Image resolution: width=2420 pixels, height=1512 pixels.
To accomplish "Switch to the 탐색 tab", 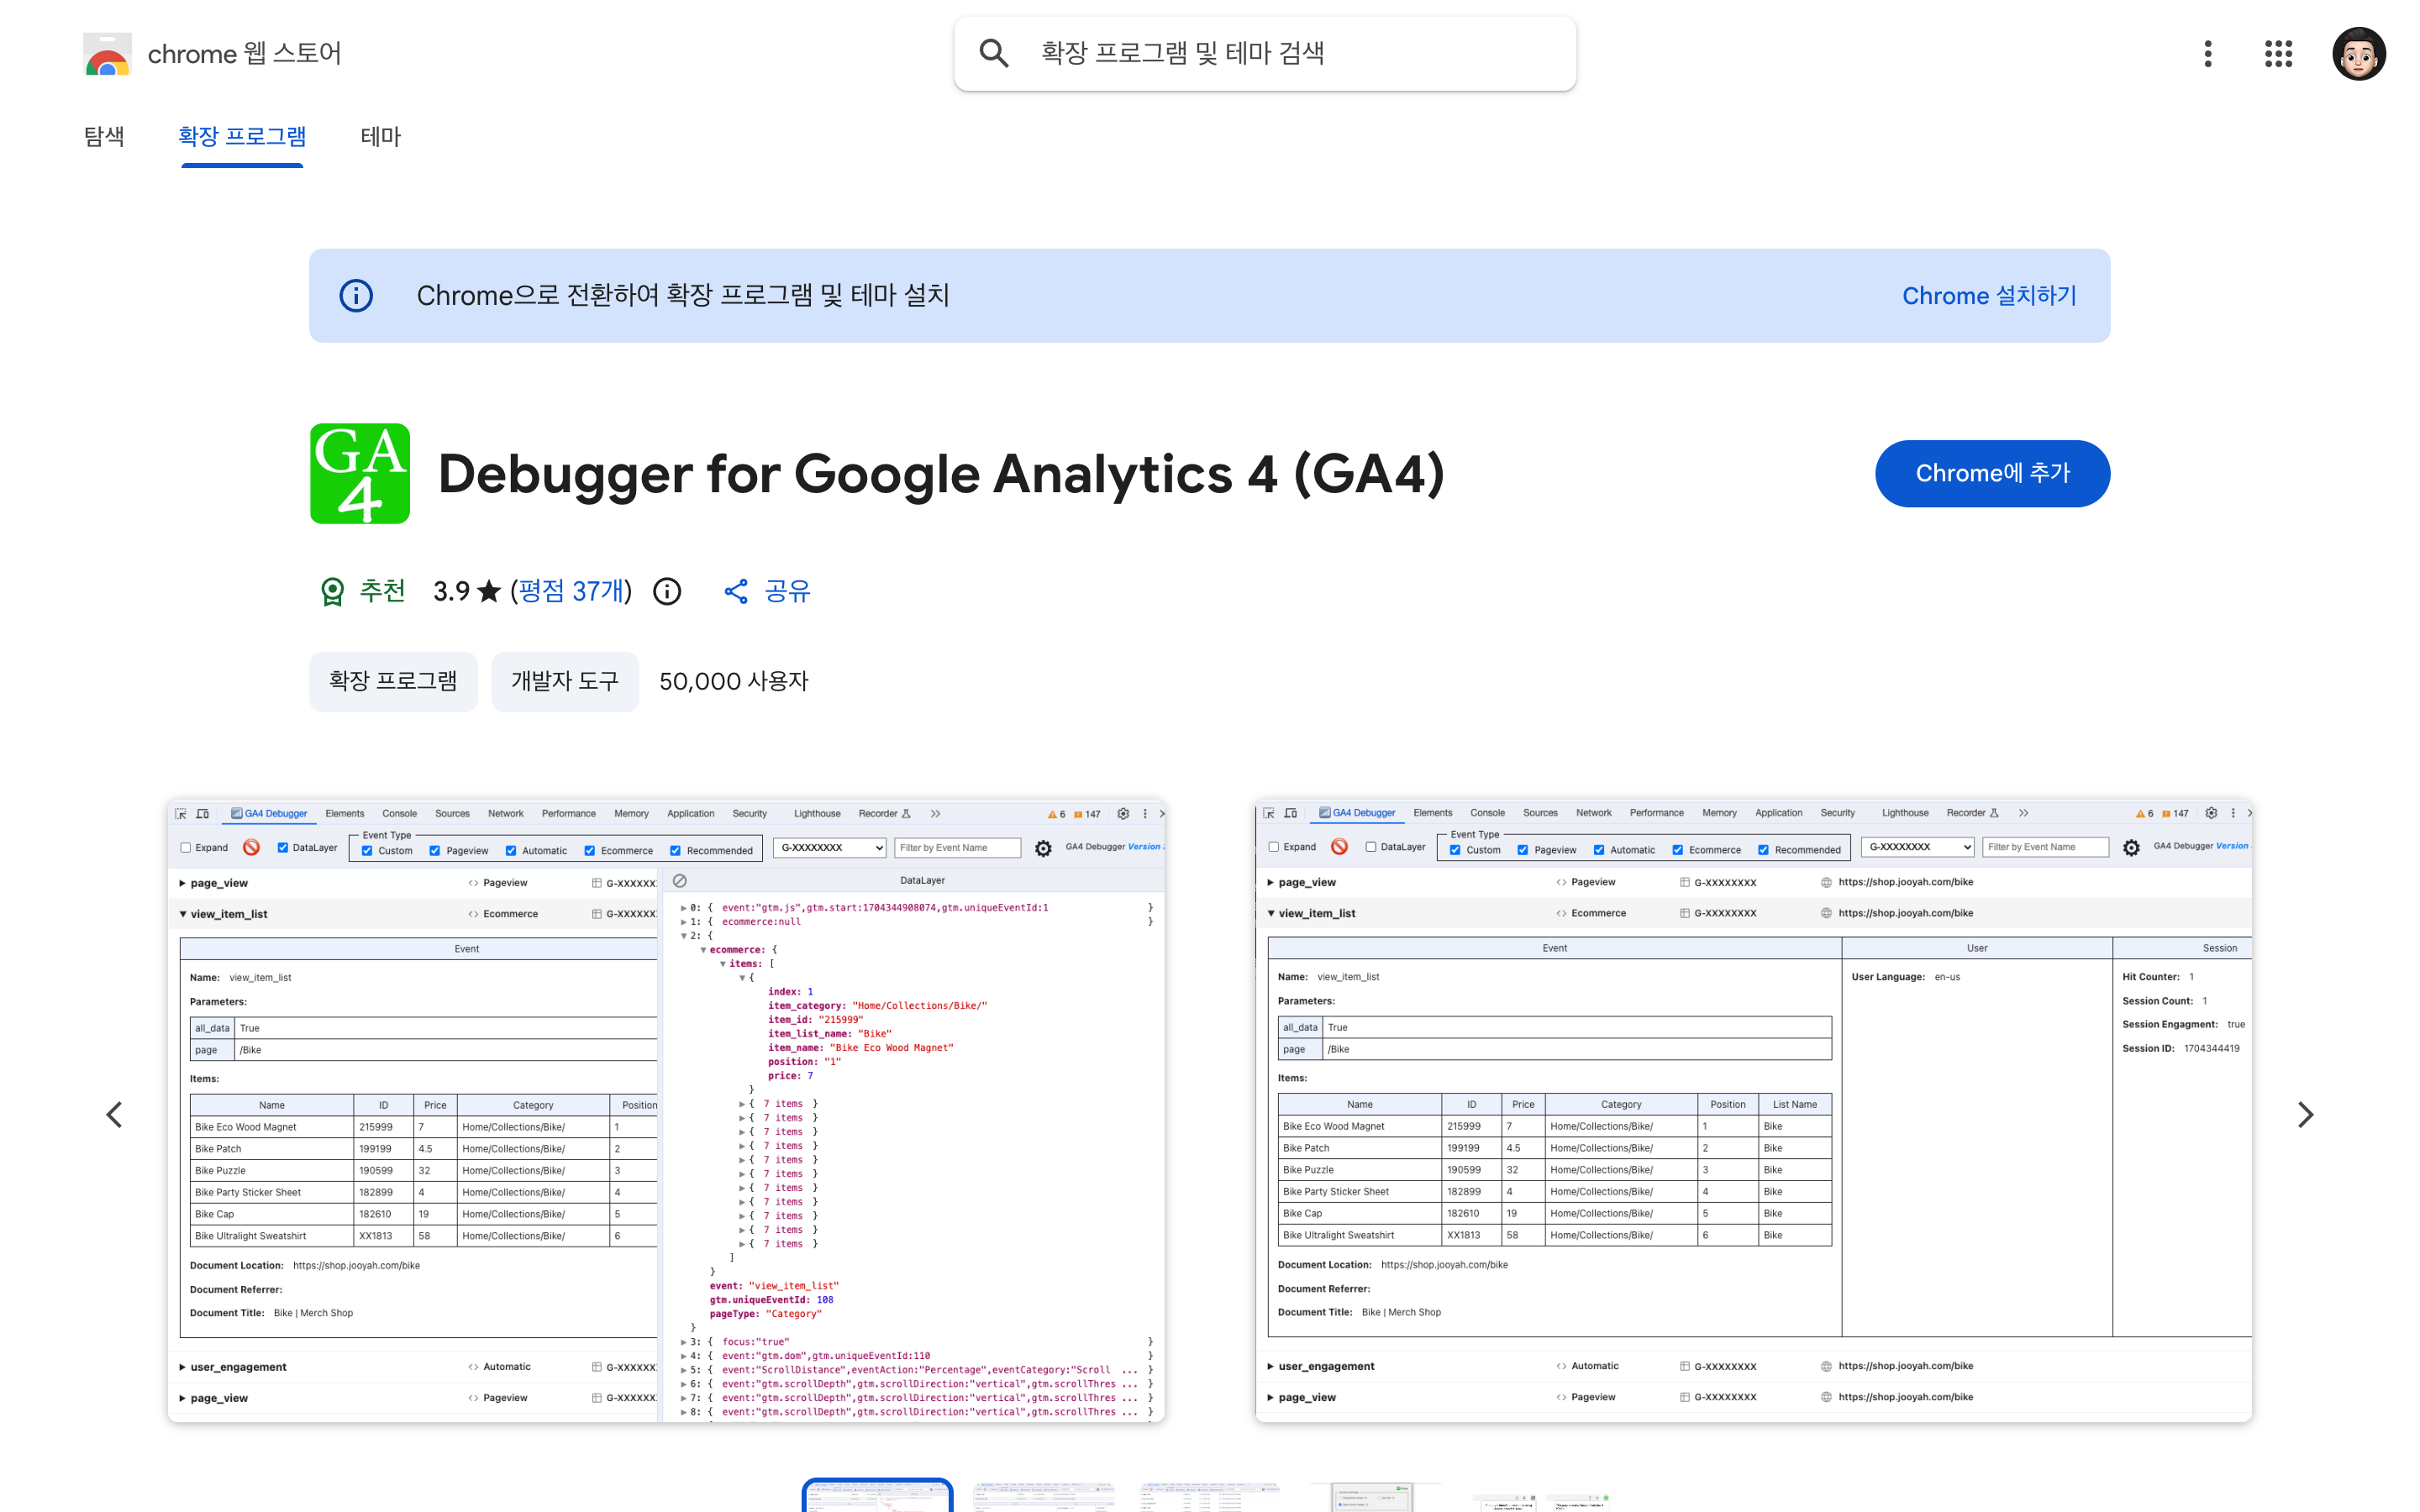I will pyautogui.click(x=104, y=136).
